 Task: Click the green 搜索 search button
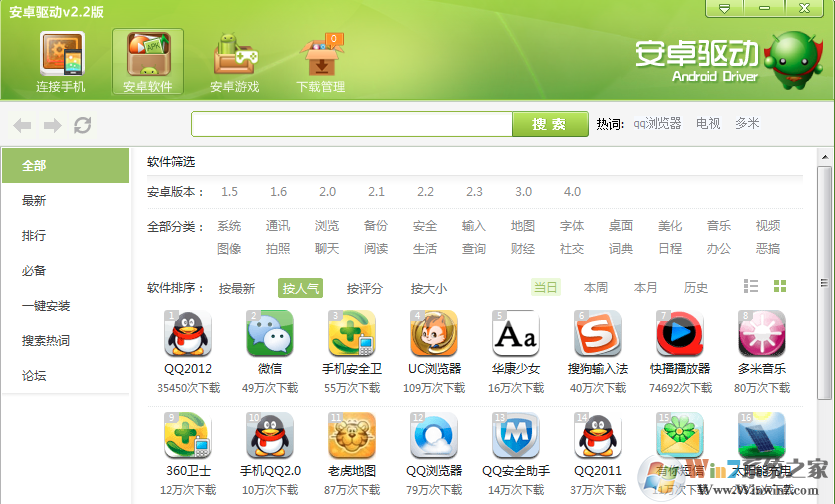tap(549, 124)
